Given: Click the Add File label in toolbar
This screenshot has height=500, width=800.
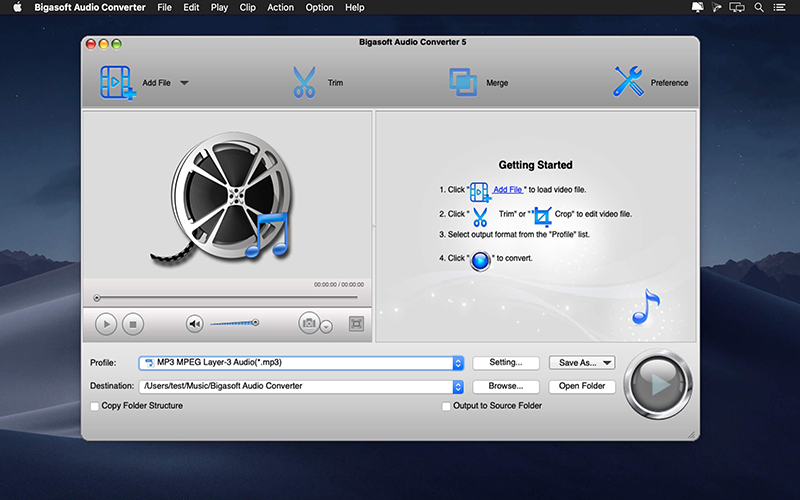Looking at the screenshot, I should click(x=156, y=83).
